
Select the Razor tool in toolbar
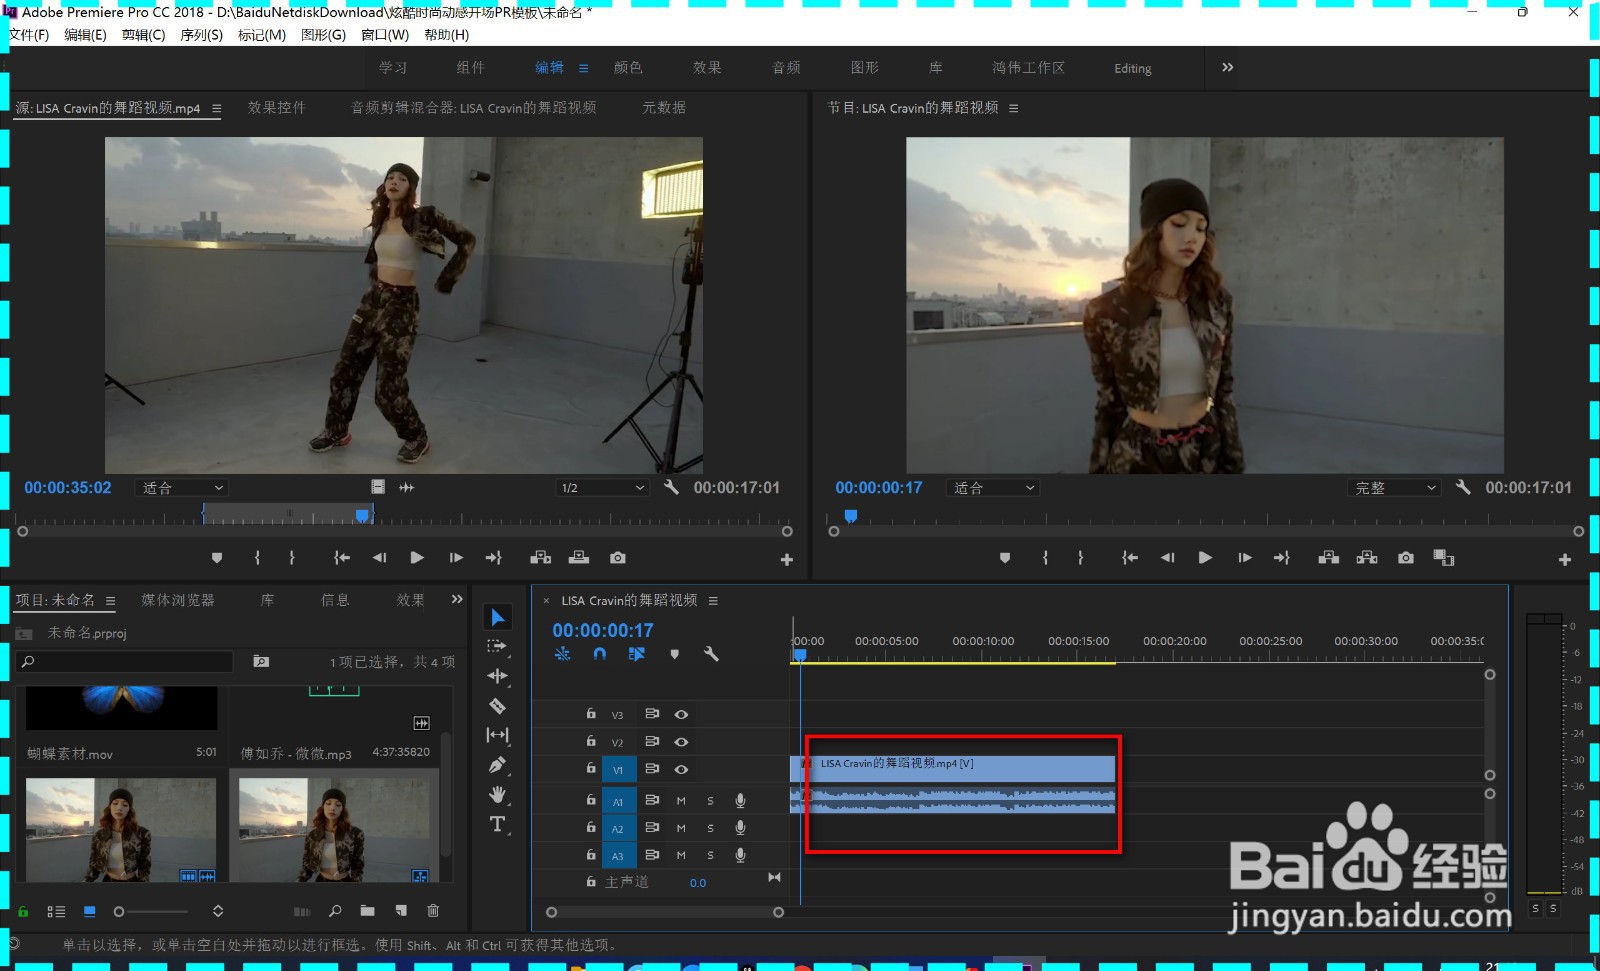pyautogui.click(x=497, y=706)
